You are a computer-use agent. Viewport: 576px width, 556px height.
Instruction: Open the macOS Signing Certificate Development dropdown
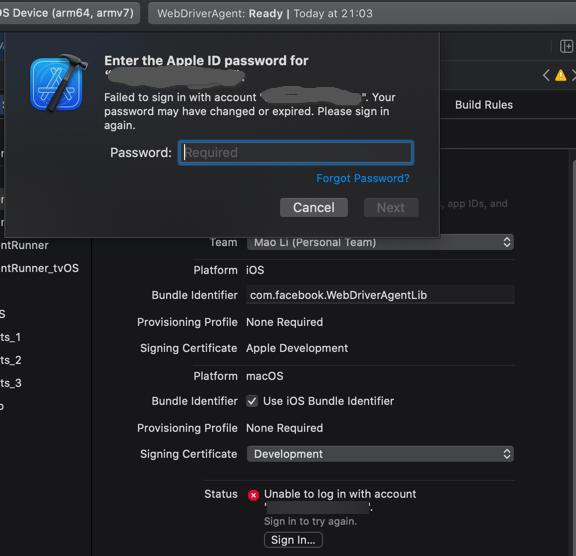(380, 454)
